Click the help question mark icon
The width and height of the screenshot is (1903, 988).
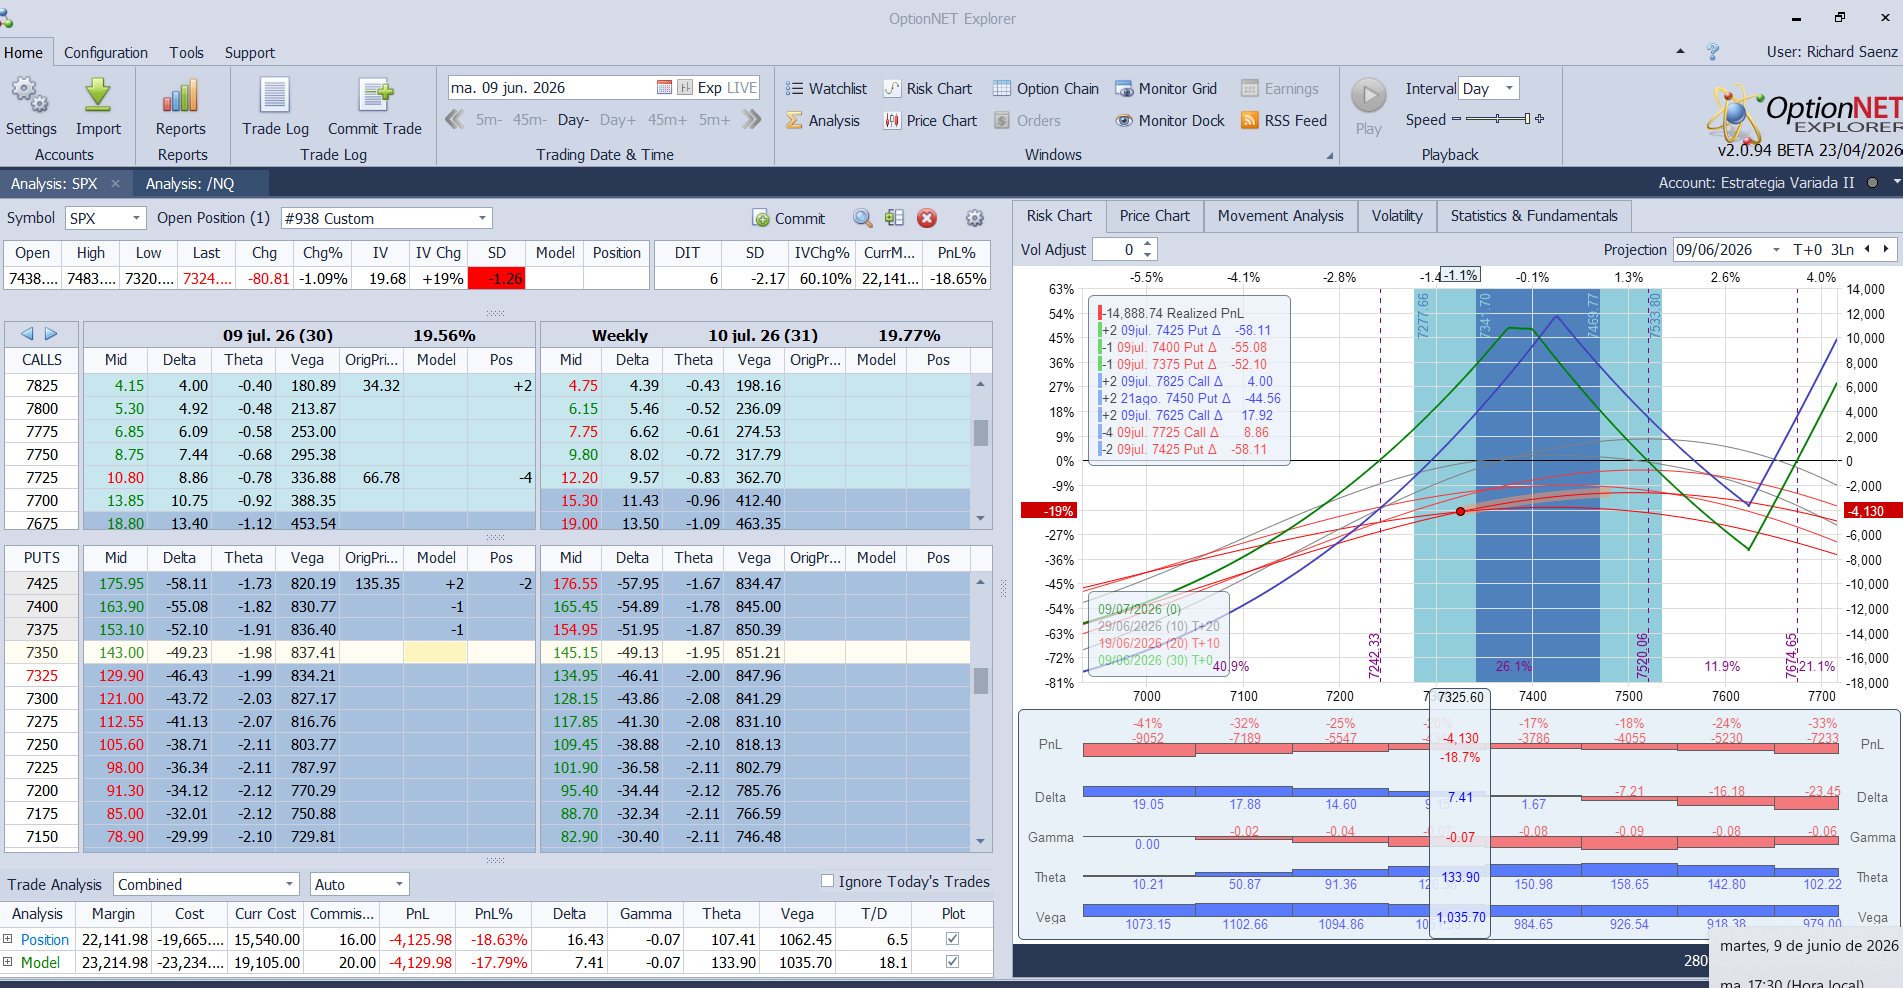coord(1713,52)
